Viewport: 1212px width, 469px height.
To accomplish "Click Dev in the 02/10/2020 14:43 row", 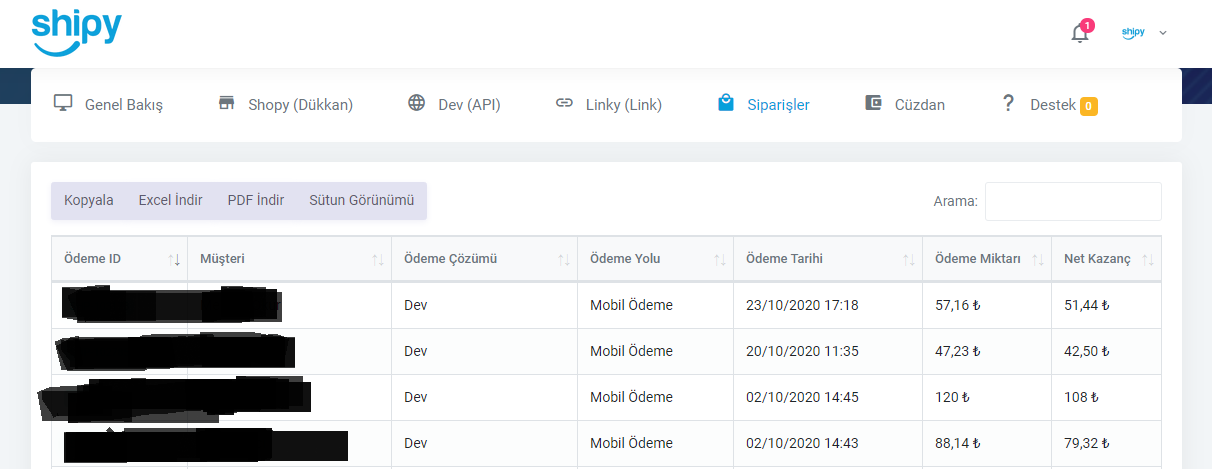I will [415, 443].
